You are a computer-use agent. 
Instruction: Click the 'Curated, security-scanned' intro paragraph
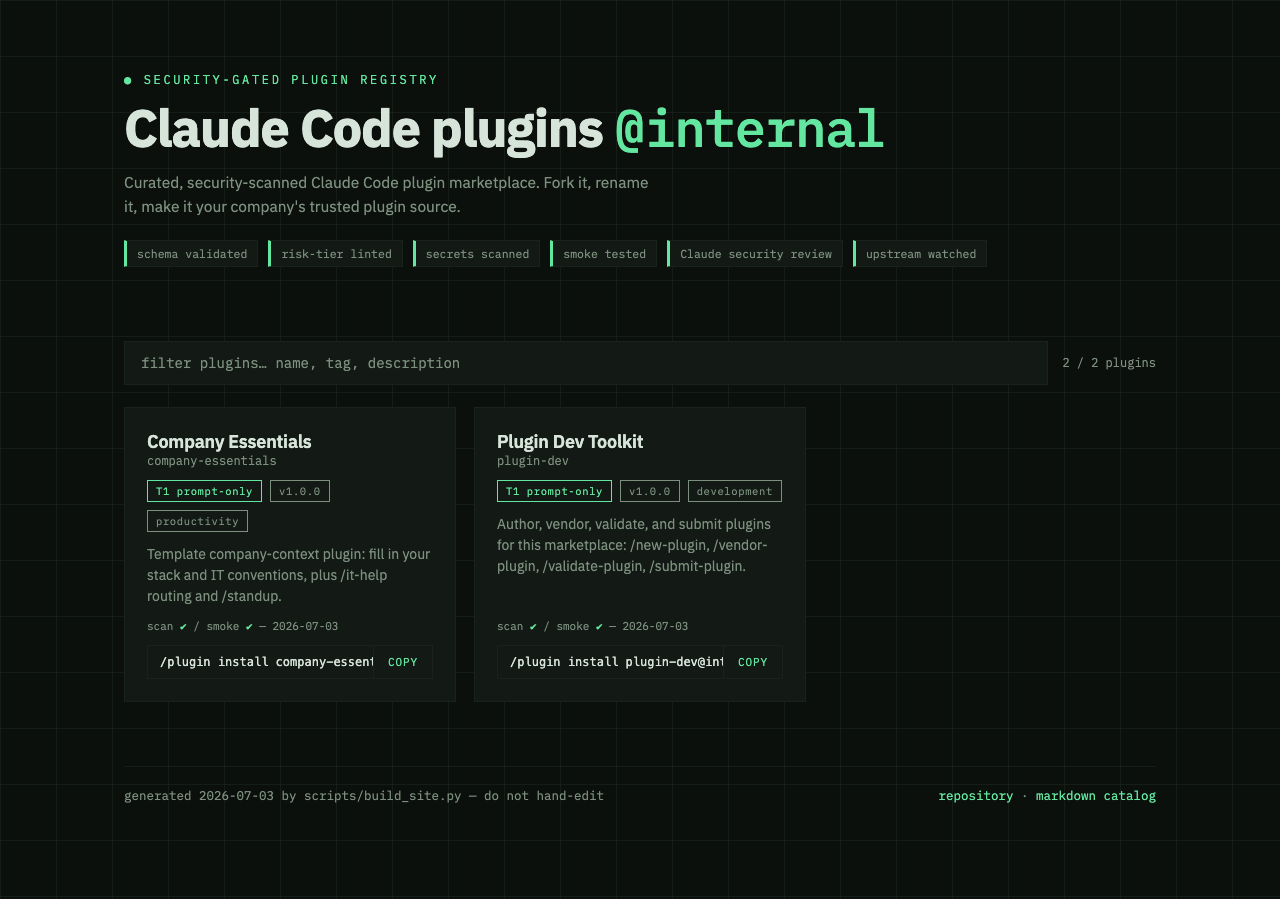386,195
